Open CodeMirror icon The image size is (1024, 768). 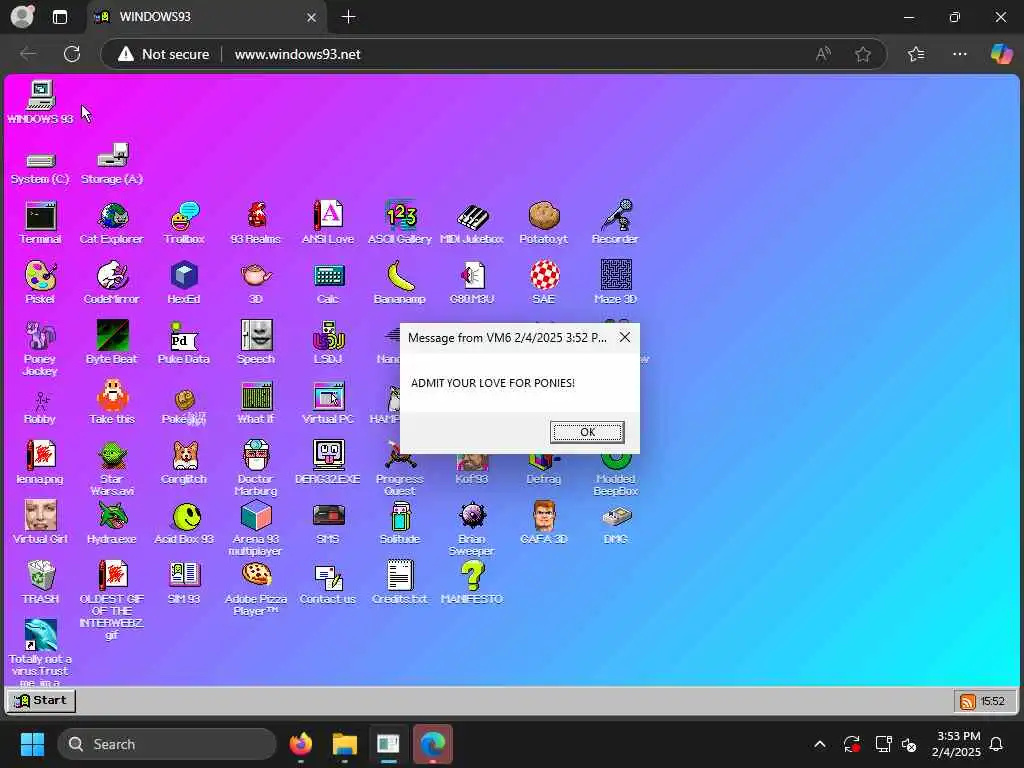[112, 283]
